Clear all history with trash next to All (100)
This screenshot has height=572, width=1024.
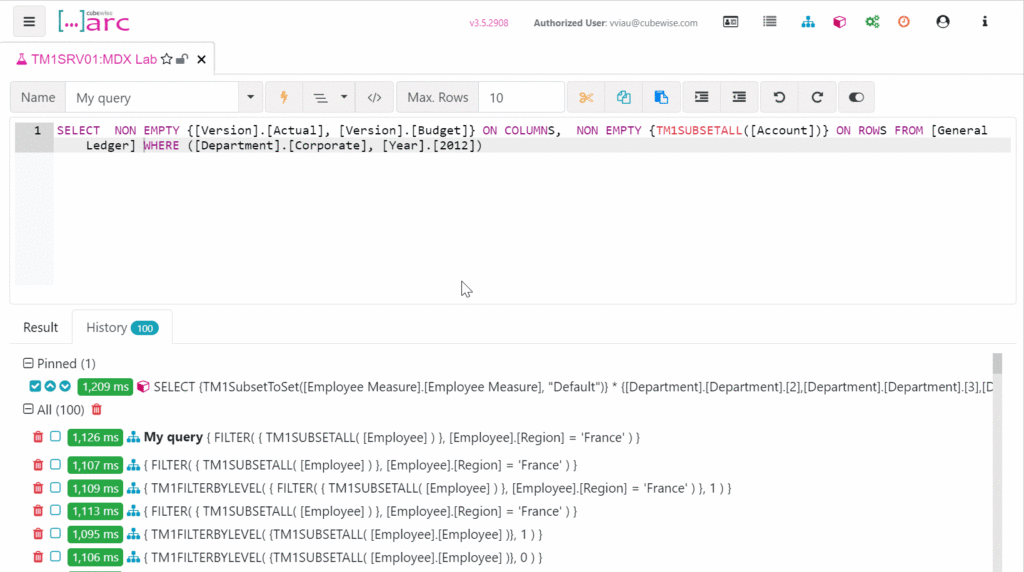pos(96,410)
